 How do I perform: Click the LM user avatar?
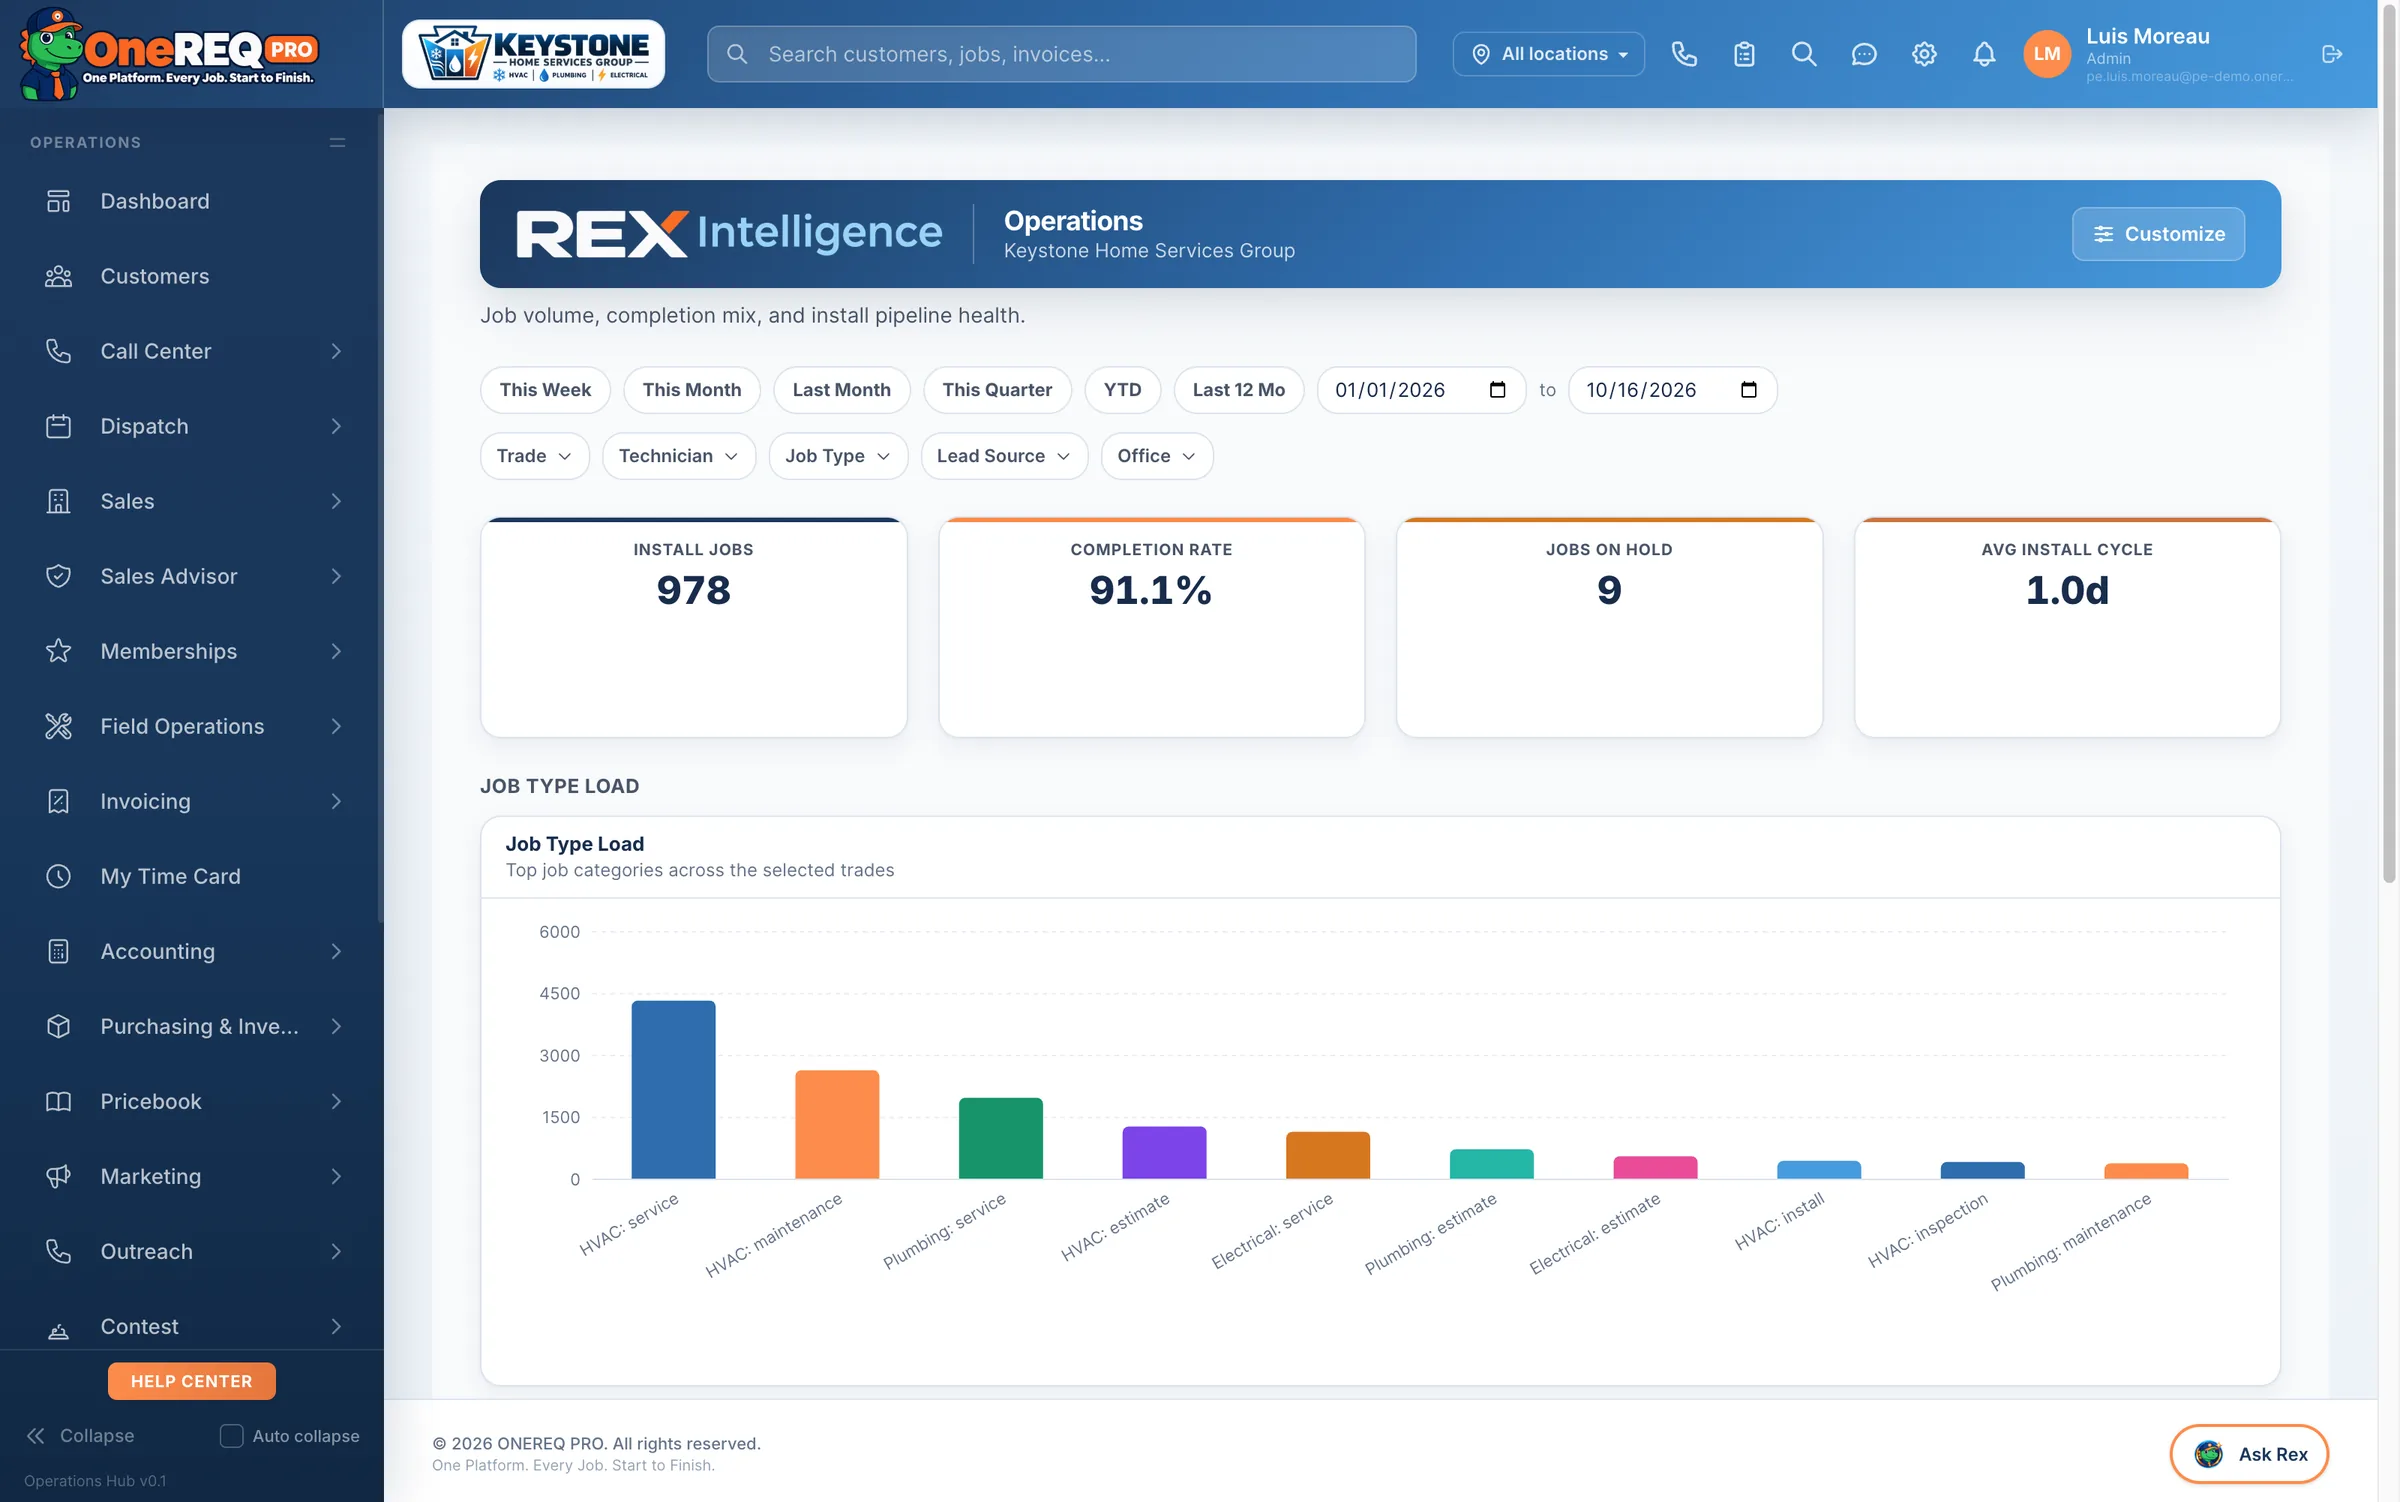pyautogui.click(x=2047, y=54)
